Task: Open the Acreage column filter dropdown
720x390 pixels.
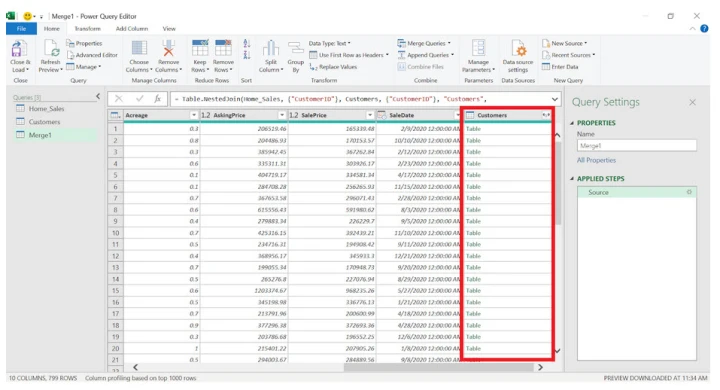Action: 194,115
